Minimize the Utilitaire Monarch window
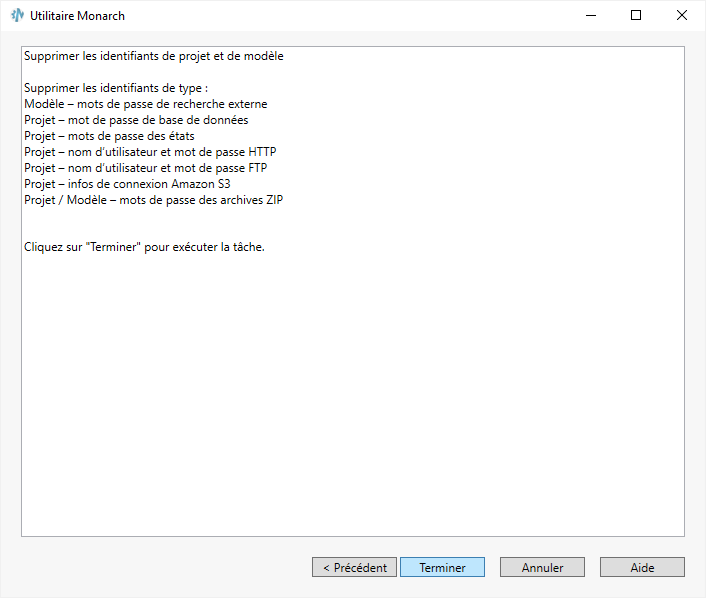The image size is (706, 598). tap(591, 15)
